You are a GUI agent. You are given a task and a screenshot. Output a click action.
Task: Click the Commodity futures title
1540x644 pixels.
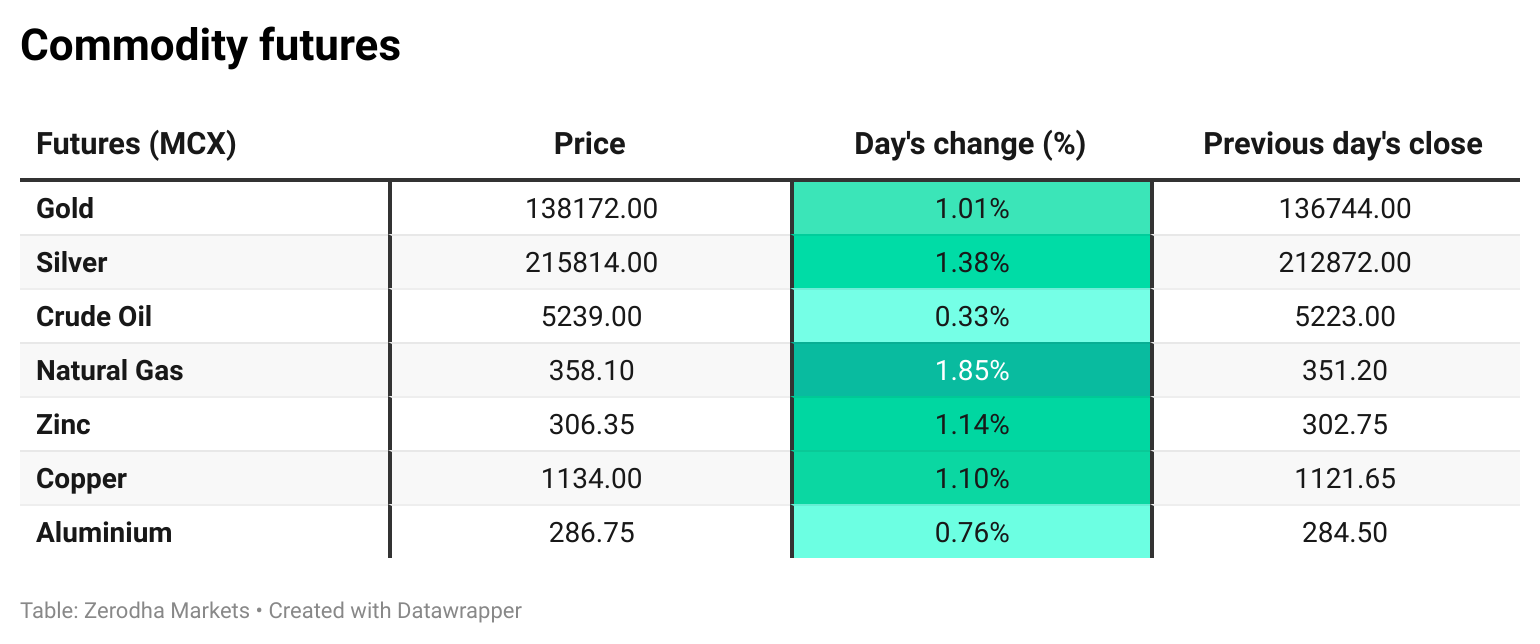point(211,46)
